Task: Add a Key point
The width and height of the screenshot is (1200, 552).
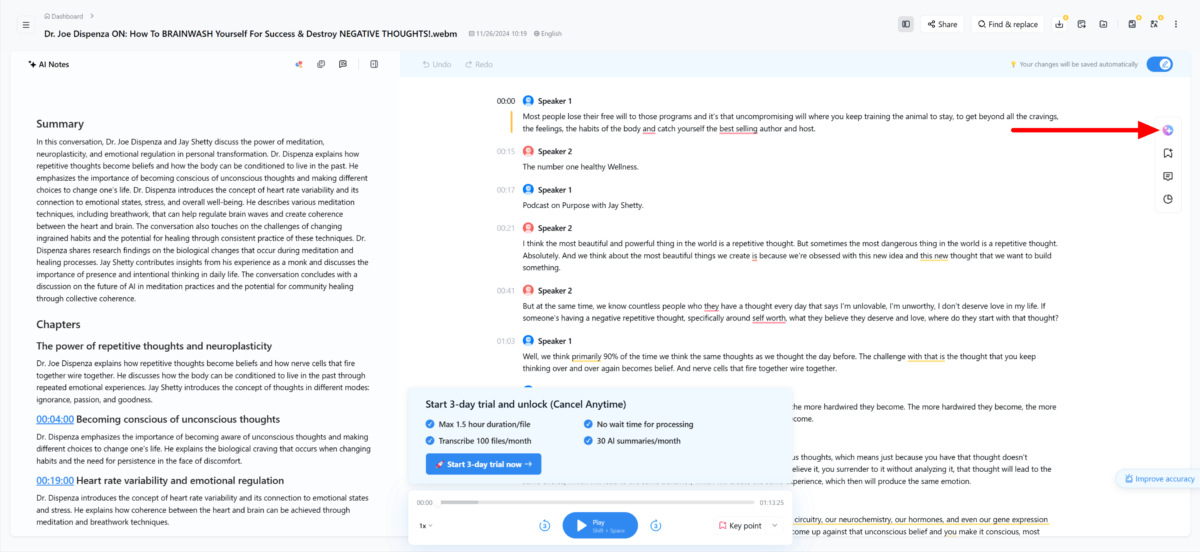Action: 740,525
